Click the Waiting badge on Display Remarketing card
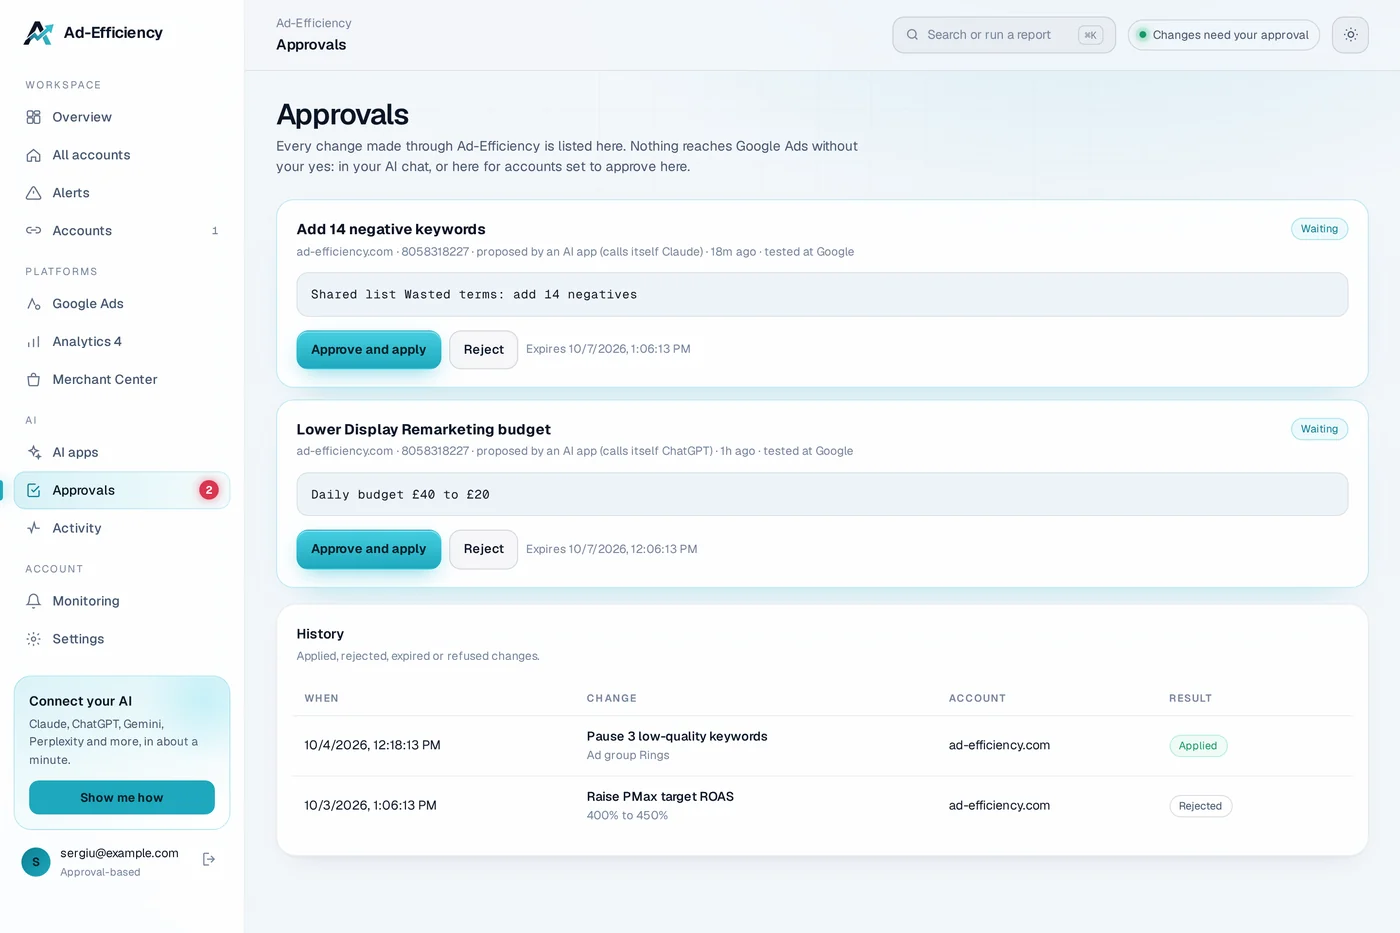Viewport: 1400px width, 933px height. (1319, 429)
